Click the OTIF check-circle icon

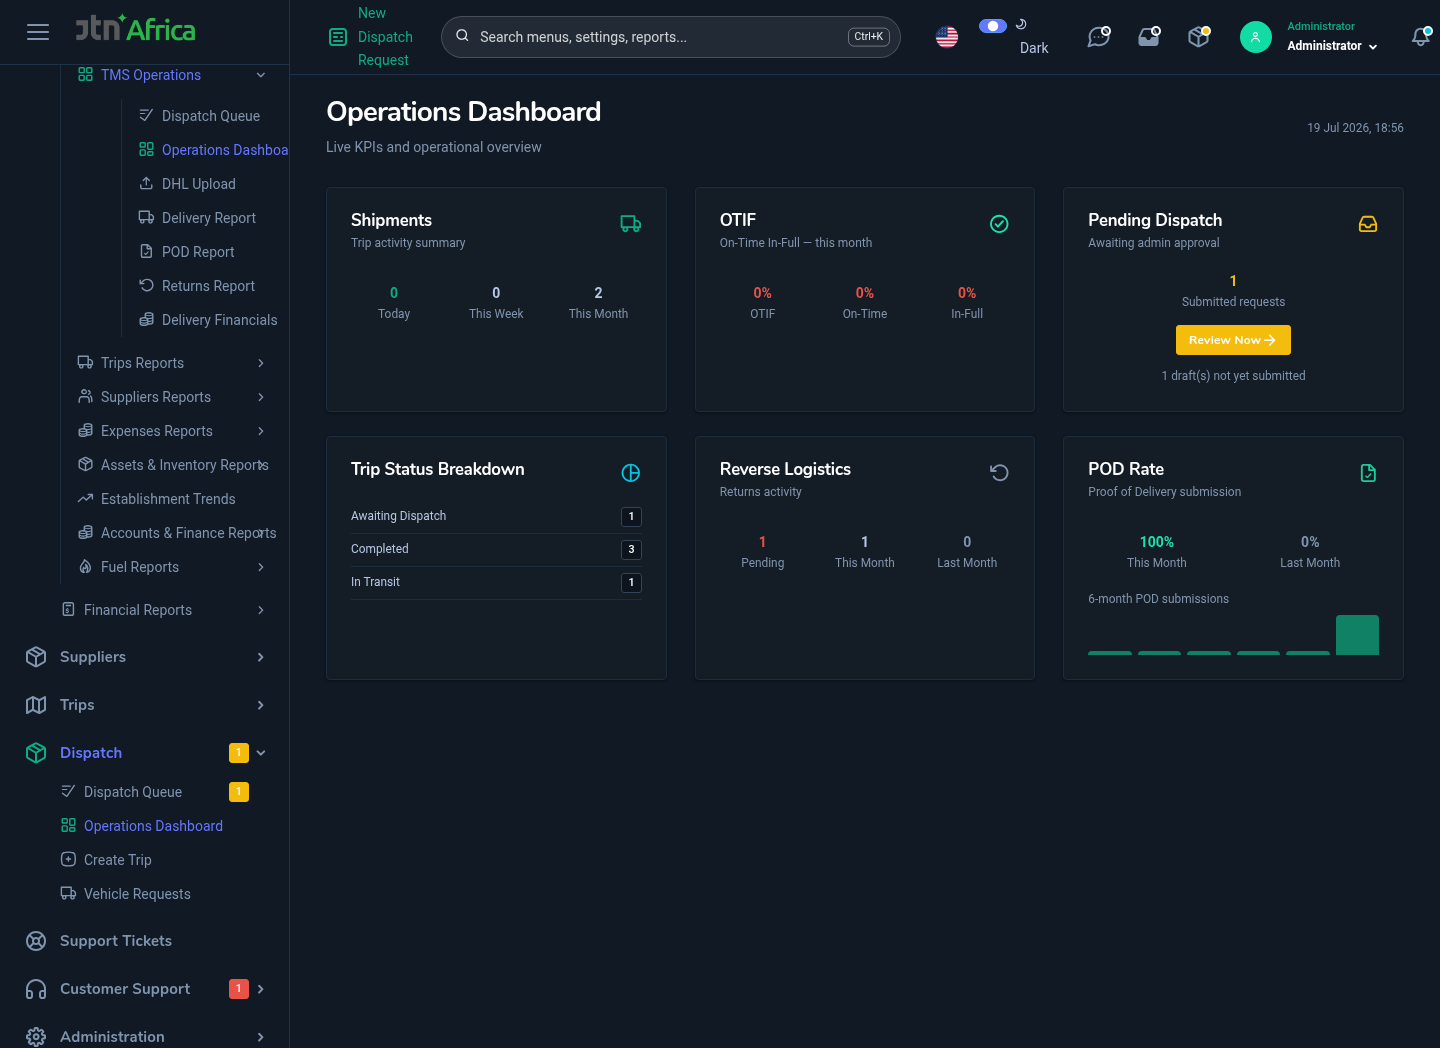pyautogui.click(x=999, y=224)
